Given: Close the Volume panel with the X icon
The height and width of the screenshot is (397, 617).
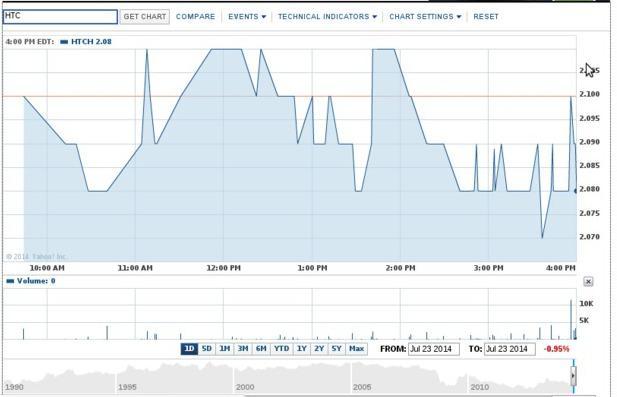Looking at the screenshot, I should click(588, 281).
